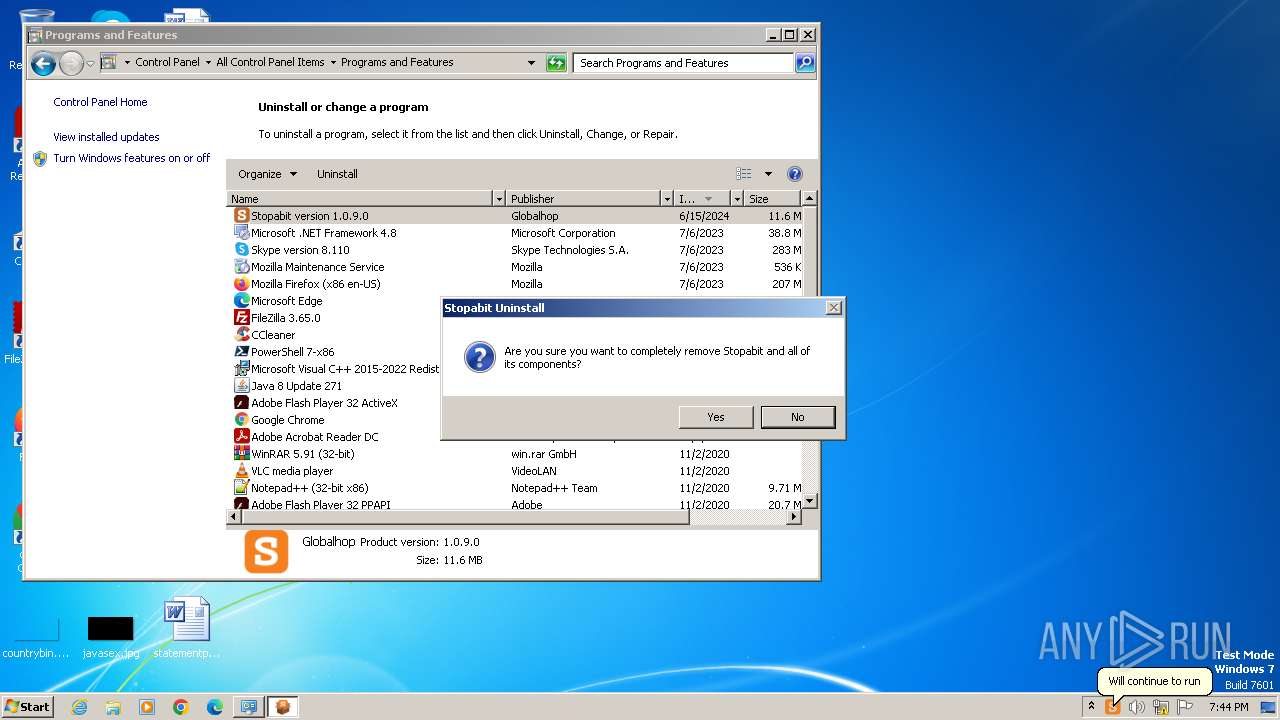Image resolution: width=1280 pixels, height=720 pixels.
Task: Expand the Publisher column filter dropdown
Action: tap(666, 199)
